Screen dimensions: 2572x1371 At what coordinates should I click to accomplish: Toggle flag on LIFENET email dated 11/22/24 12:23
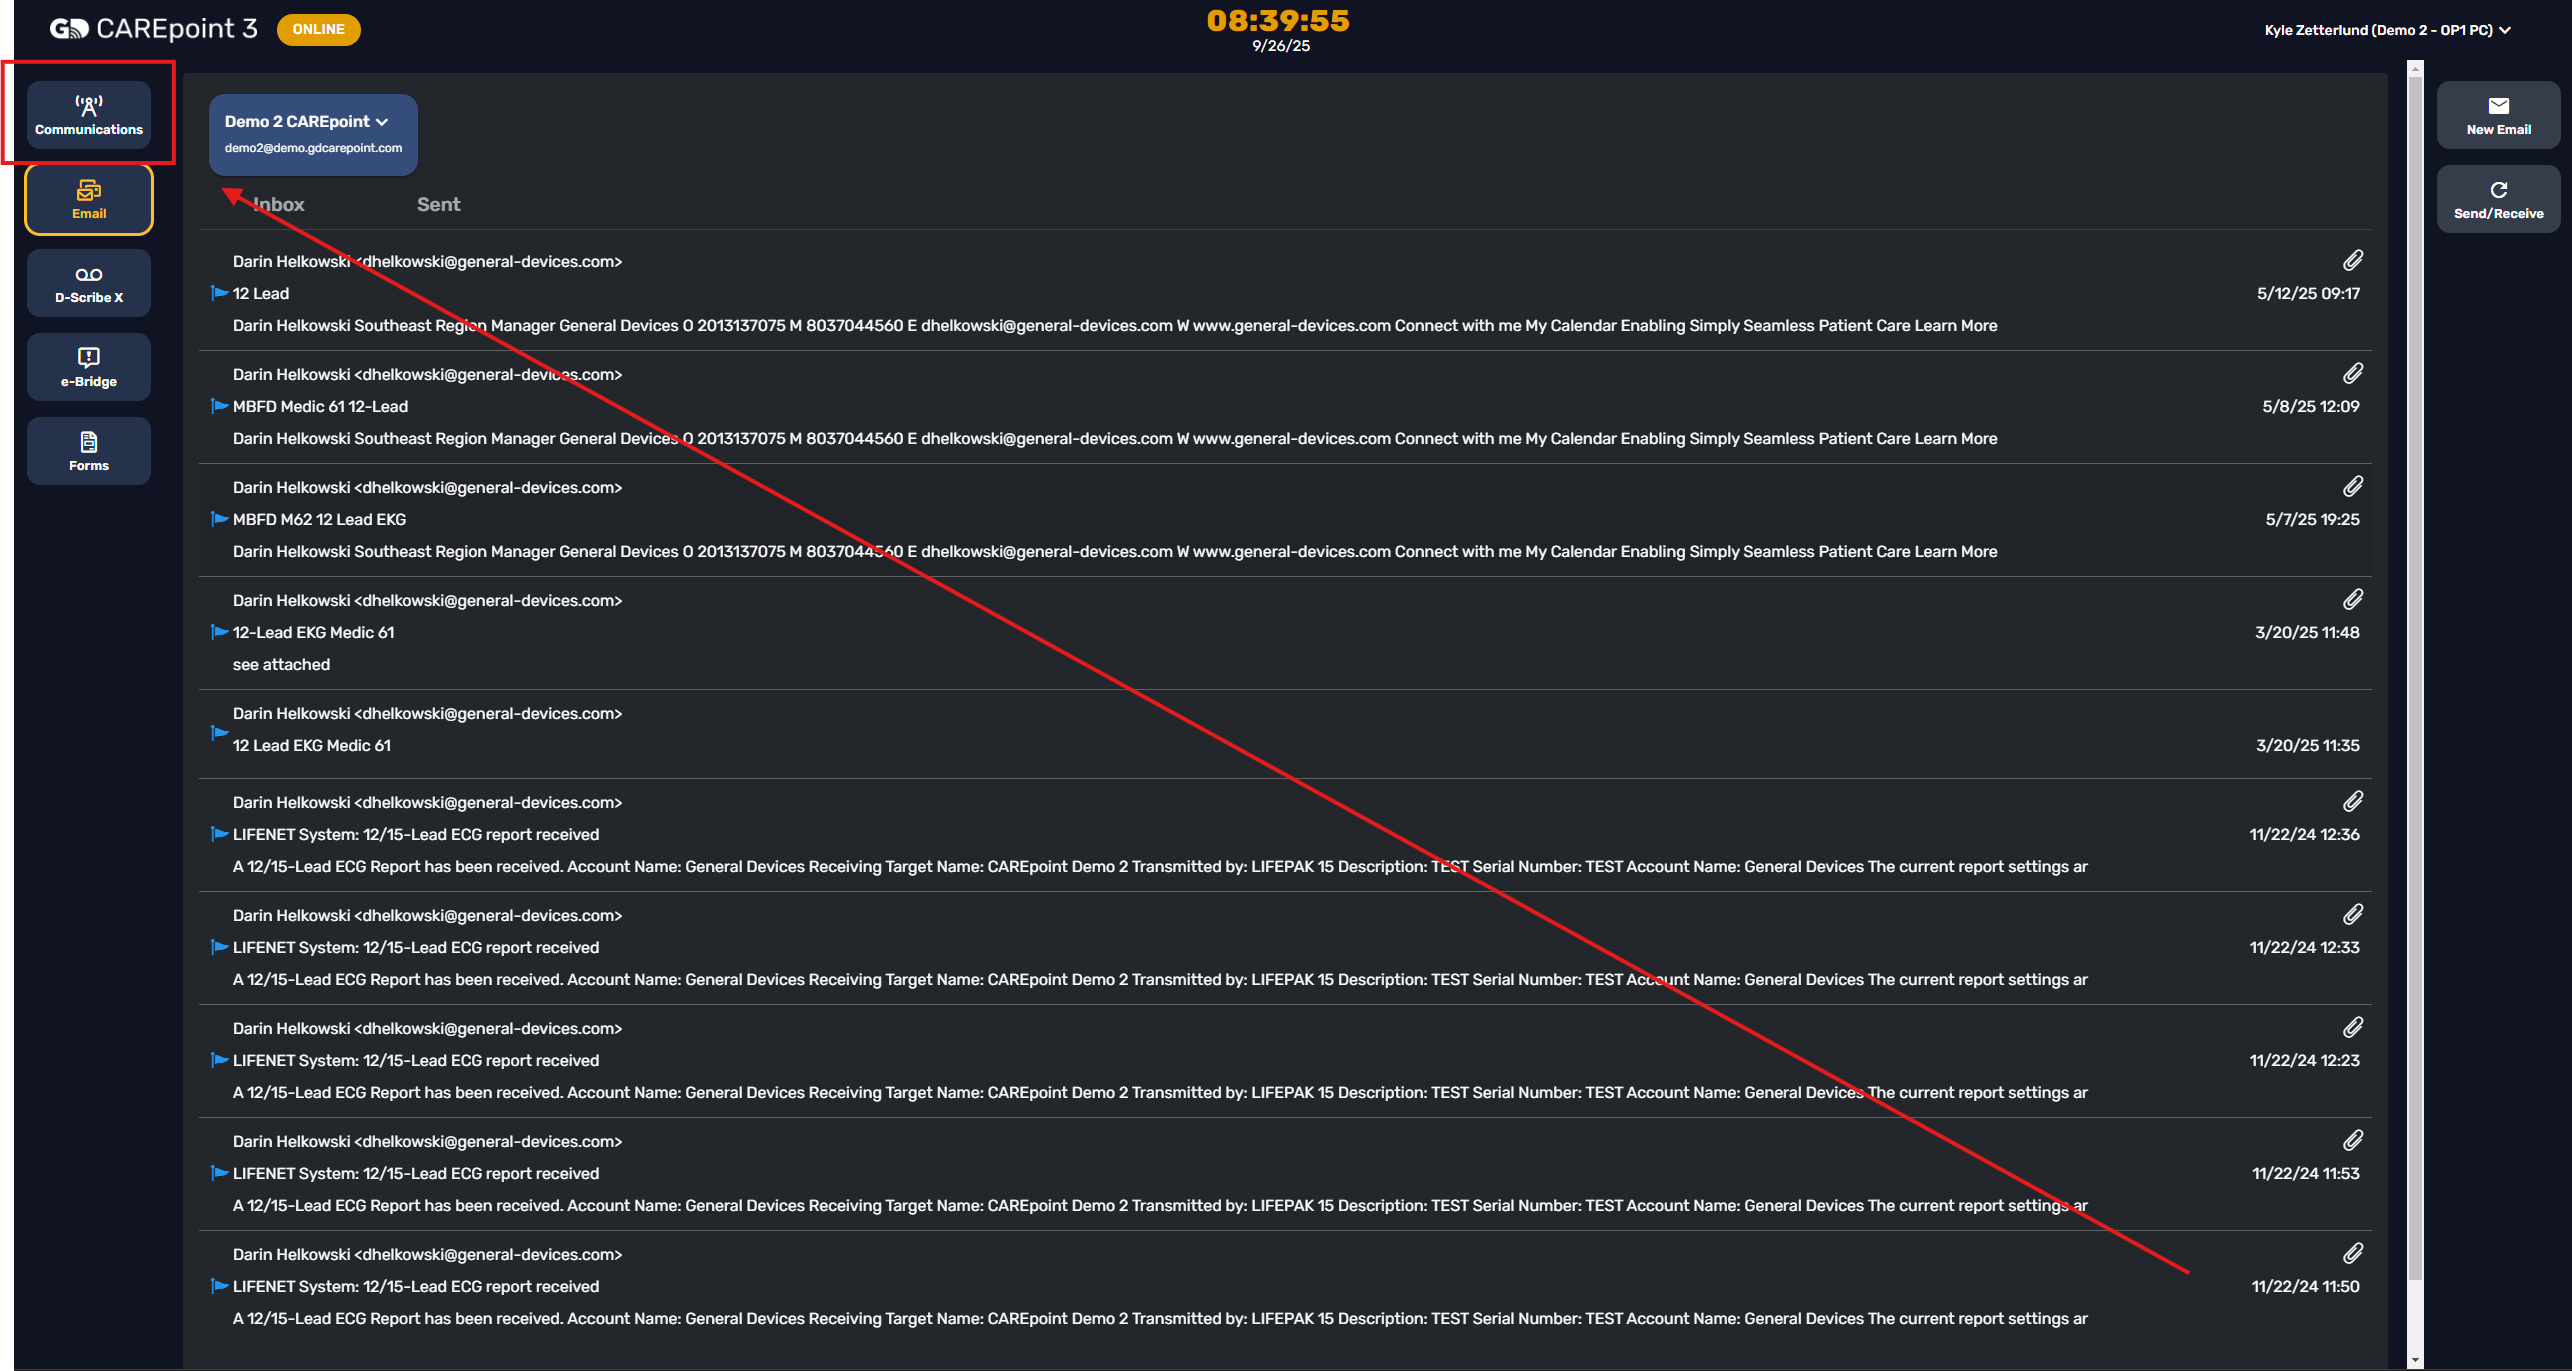(220, 1060)
